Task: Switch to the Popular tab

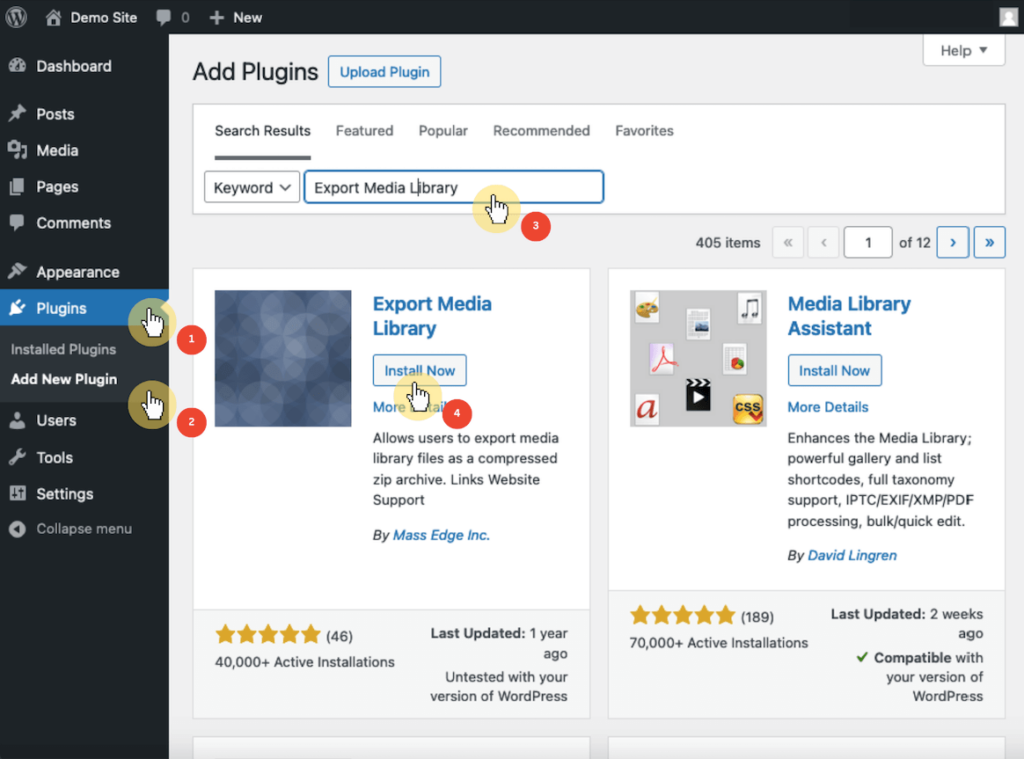Action: [443, 131]
